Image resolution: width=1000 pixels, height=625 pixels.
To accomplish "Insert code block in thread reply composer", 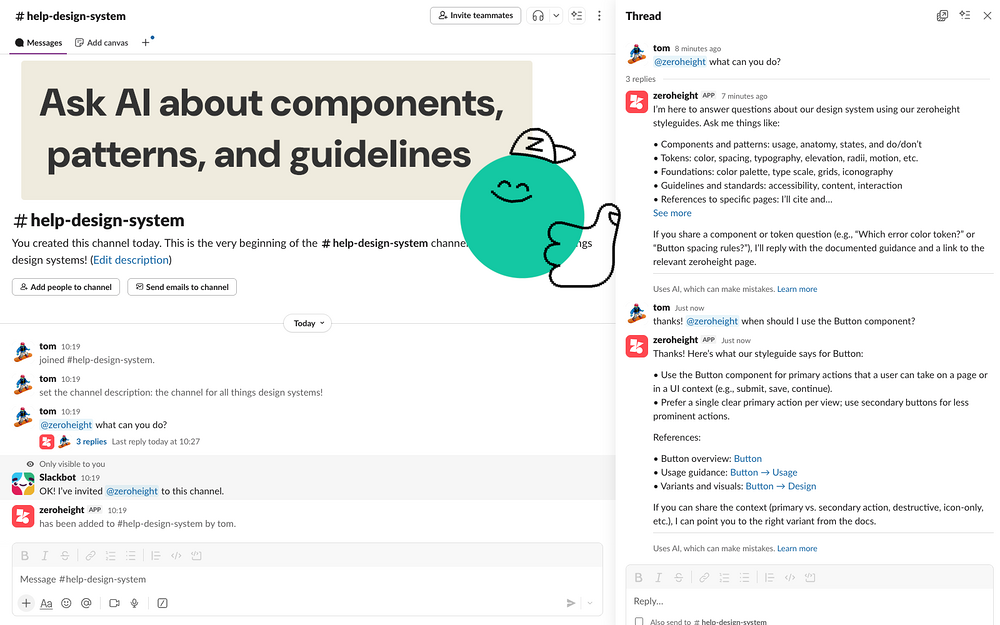I will coord(810,577).
